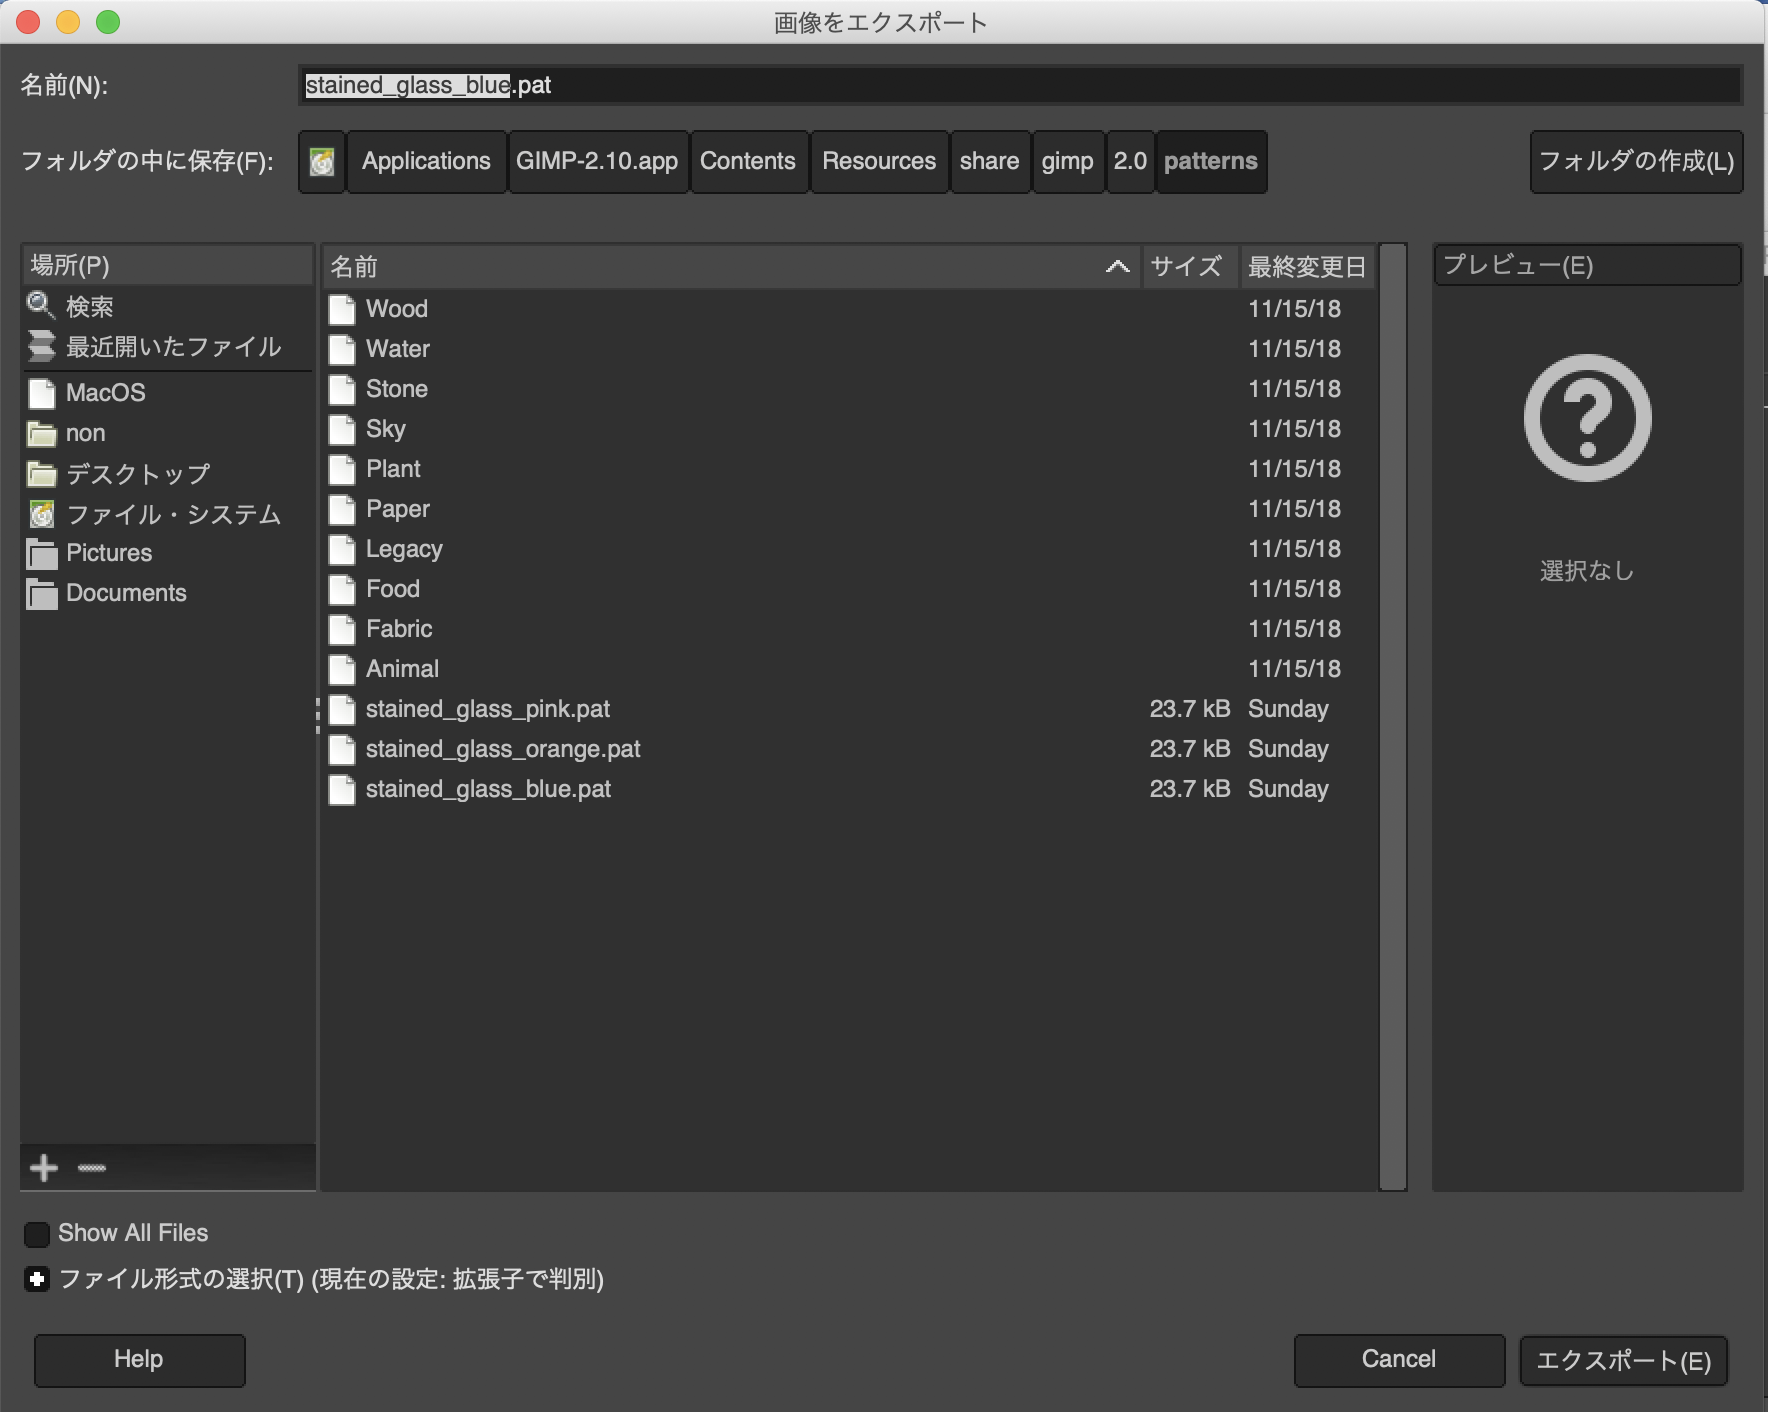Screen dimensions: 1768x1412
Task: Add a bookmark with the plus icon
Action: tap(44, 1167)
